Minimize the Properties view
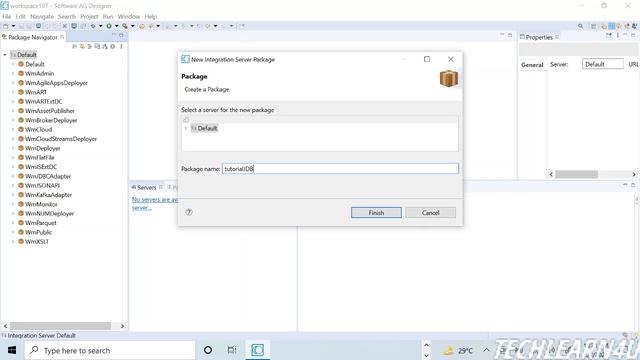 click(625, 35)
